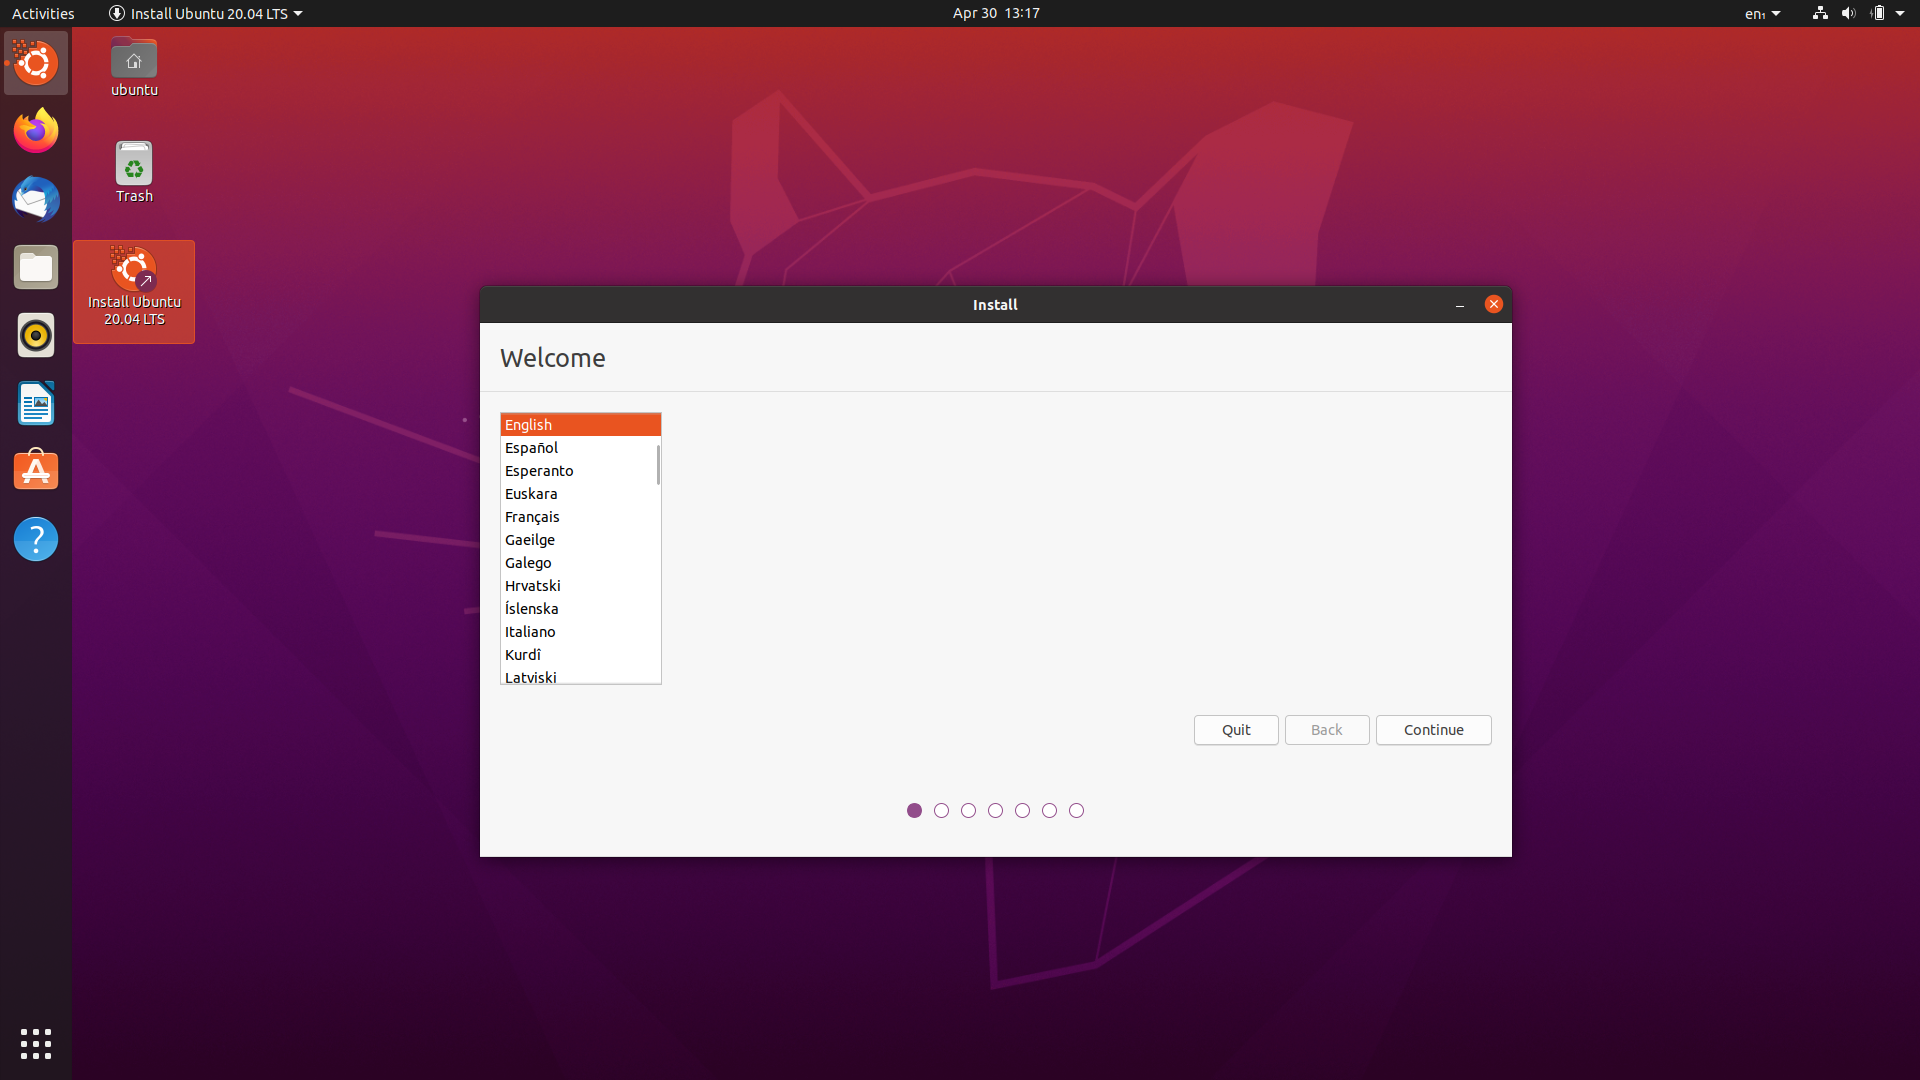Launch LibreOffice Writer from the dock
This screenshot has height=1080, width=1920.
click(36, 403)
